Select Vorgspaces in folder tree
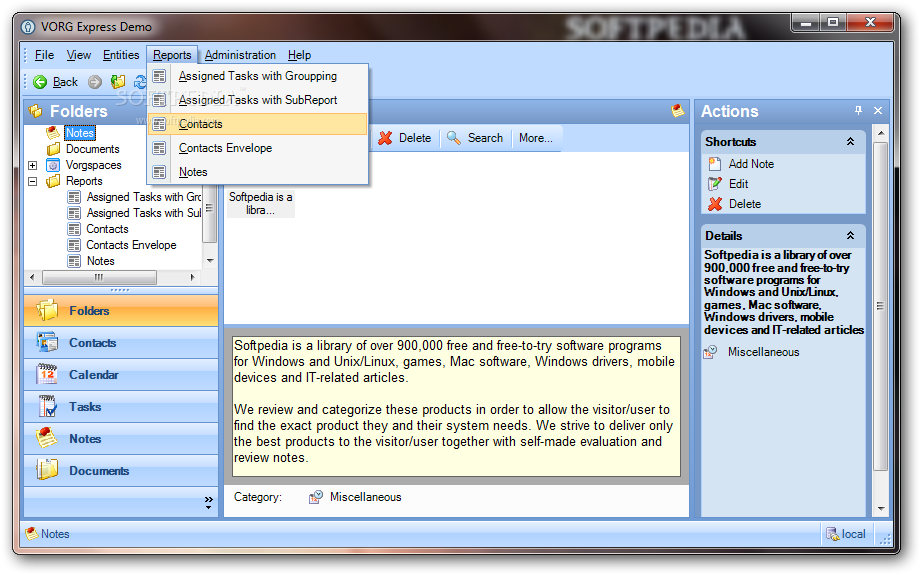The width and height of the screenshot is (921, 575). tap(93, 165)
